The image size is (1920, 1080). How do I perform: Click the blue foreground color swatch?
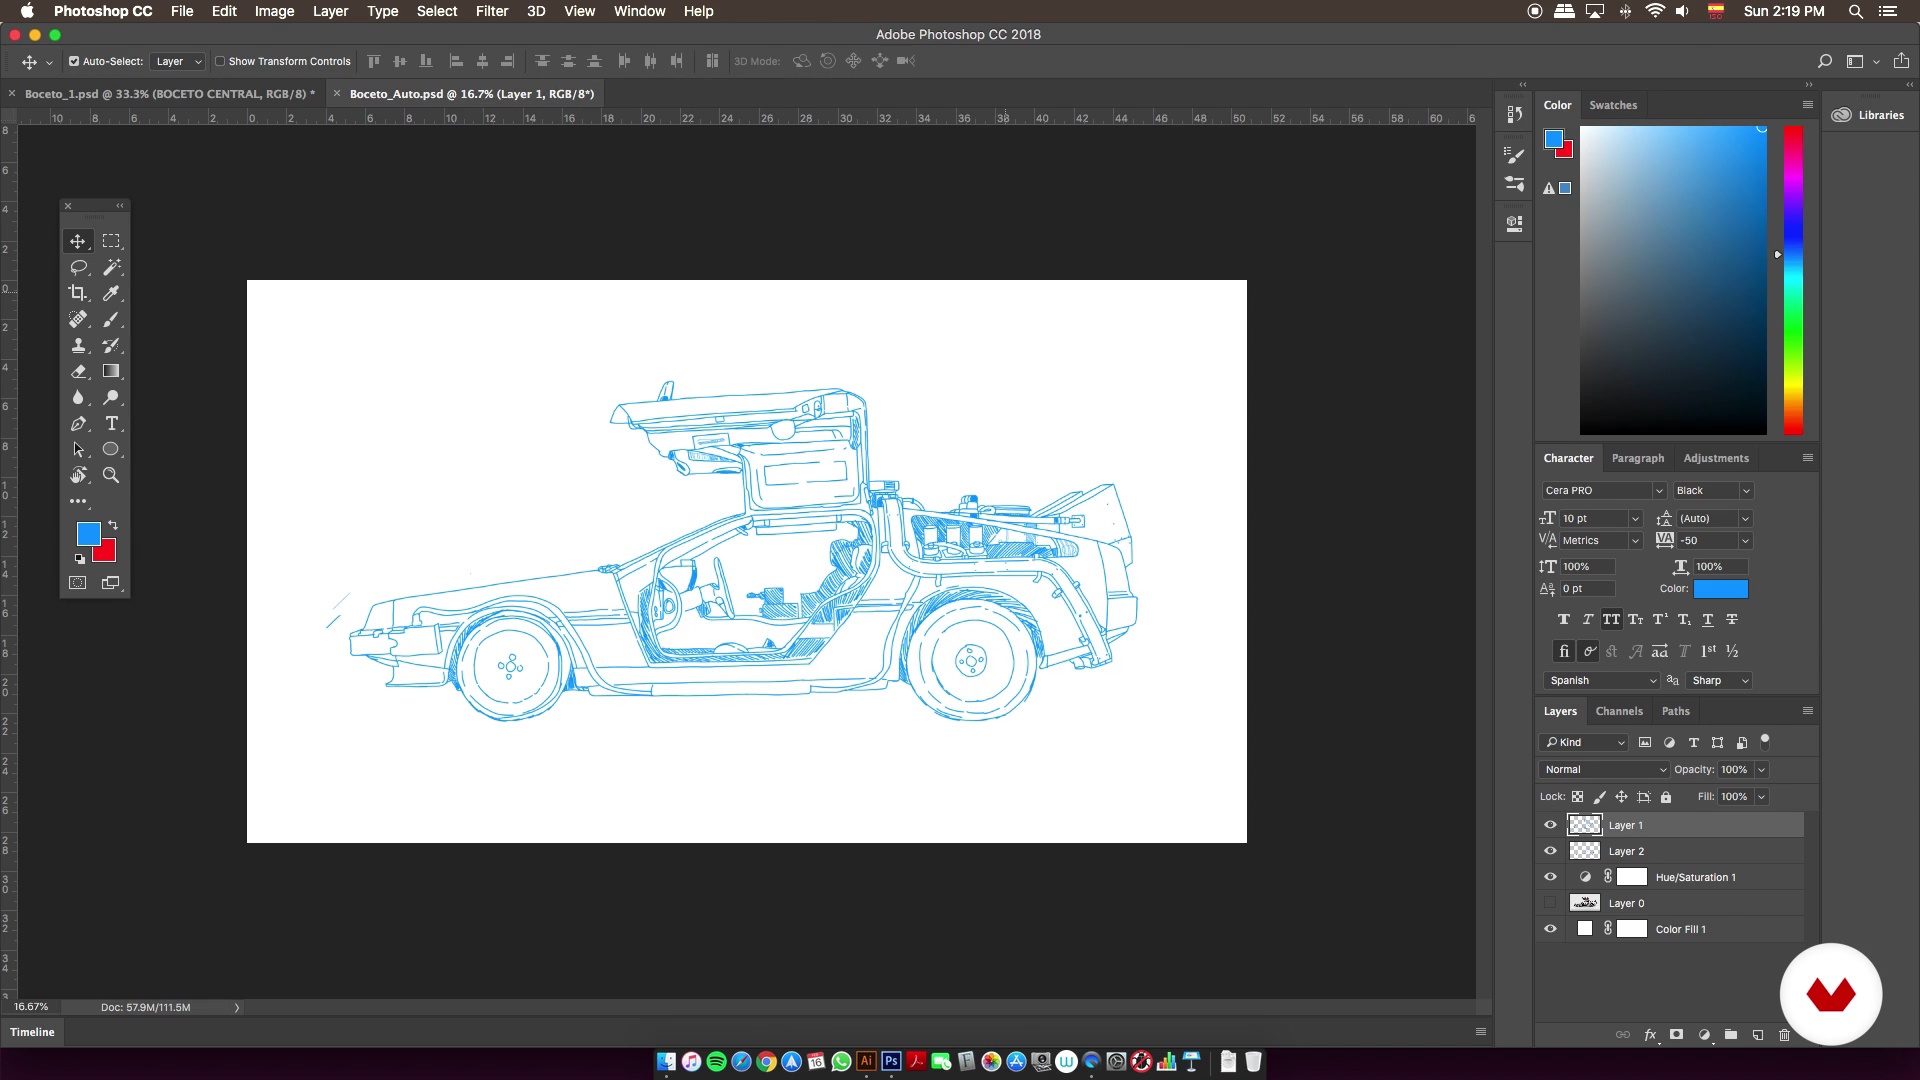click(88, 533)
